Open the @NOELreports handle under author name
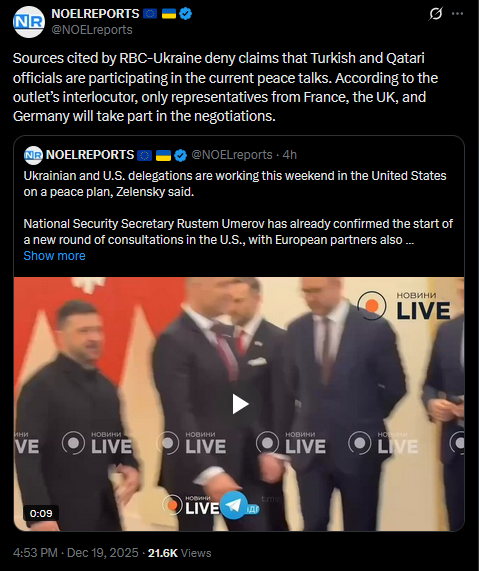Viewport: 479px width, 571px height. [x=92, y=30]
